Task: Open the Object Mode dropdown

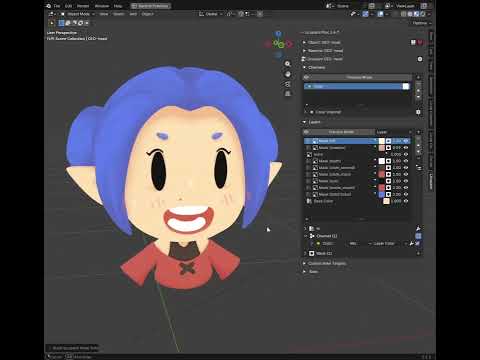Action: click(78, 14)
